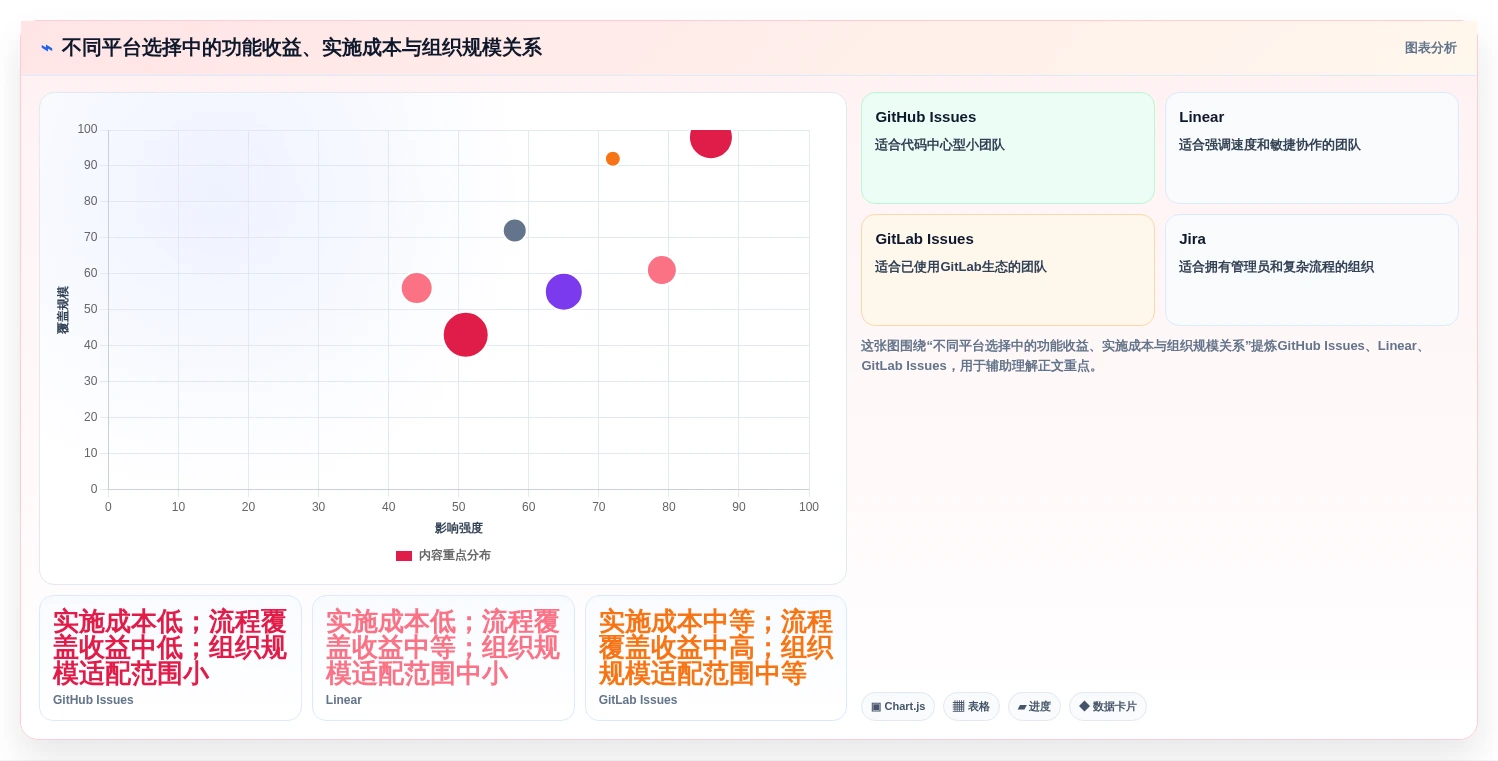Click the pink bubble near x=79
Viewport: 1498px width, 761px height.
[x=662, y=270]
